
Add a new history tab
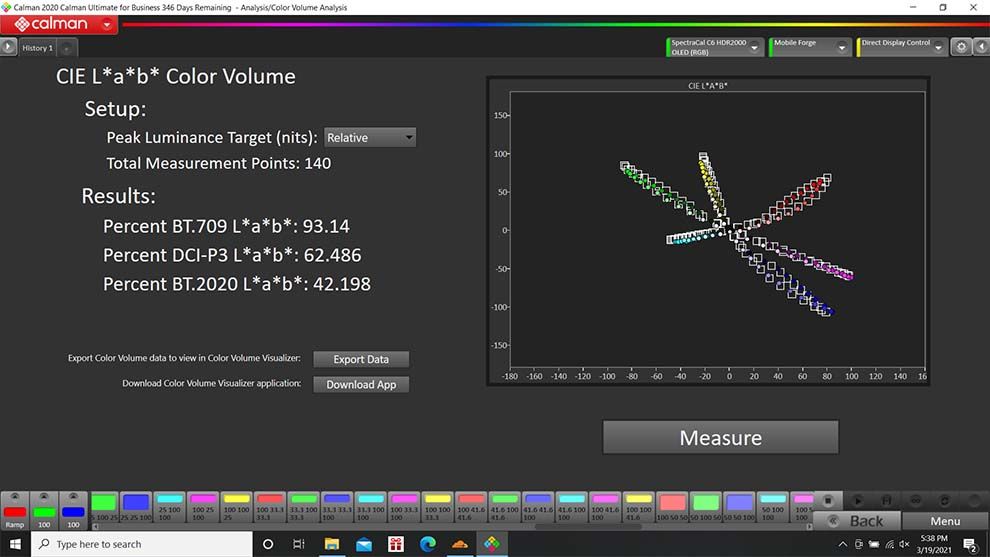[x=67, y=48]
